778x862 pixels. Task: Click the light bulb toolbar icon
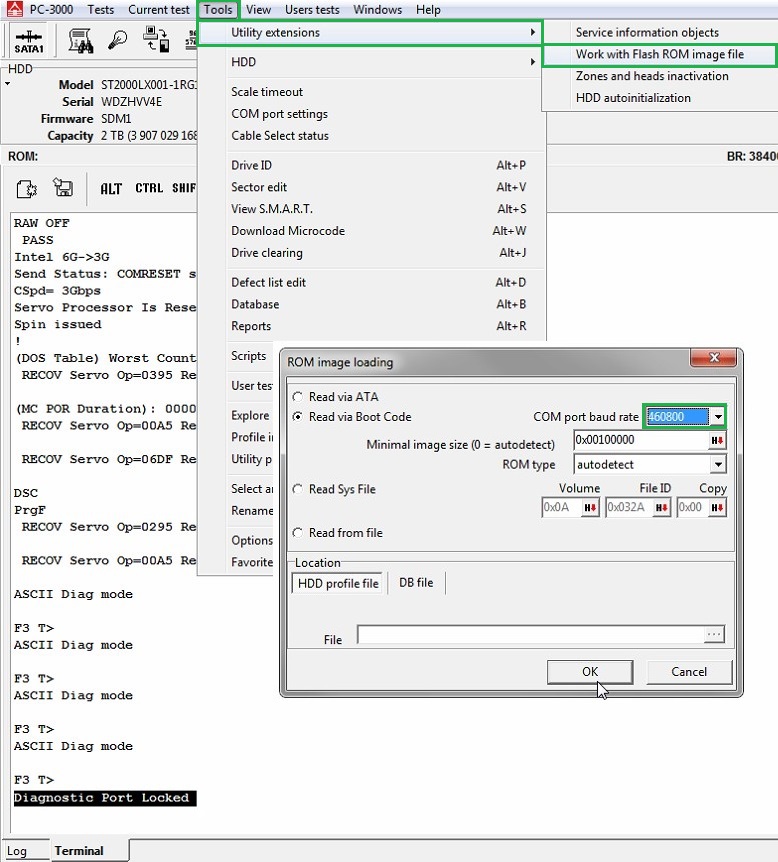(118, 40)
